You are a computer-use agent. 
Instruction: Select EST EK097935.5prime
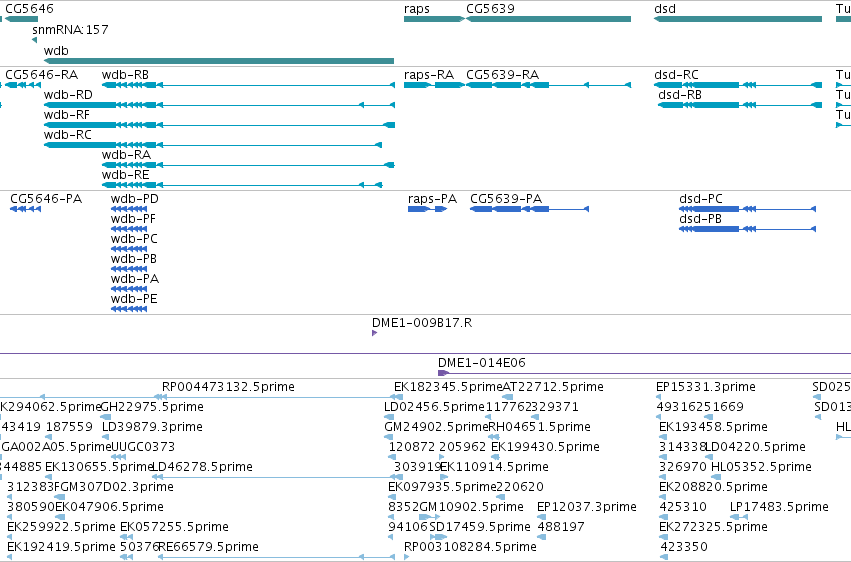pyautogui.click(x=442, y=487)
